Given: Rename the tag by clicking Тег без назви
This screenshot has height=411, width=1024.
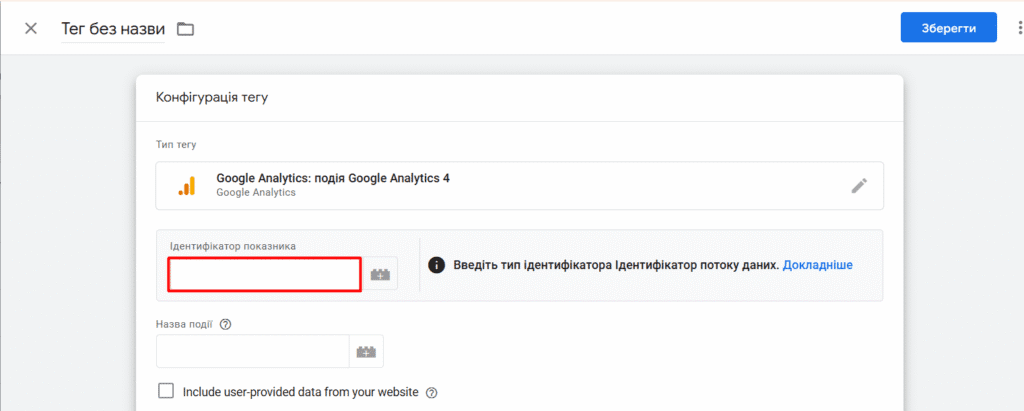Looking at the screenshot, I should pos(113,29).
